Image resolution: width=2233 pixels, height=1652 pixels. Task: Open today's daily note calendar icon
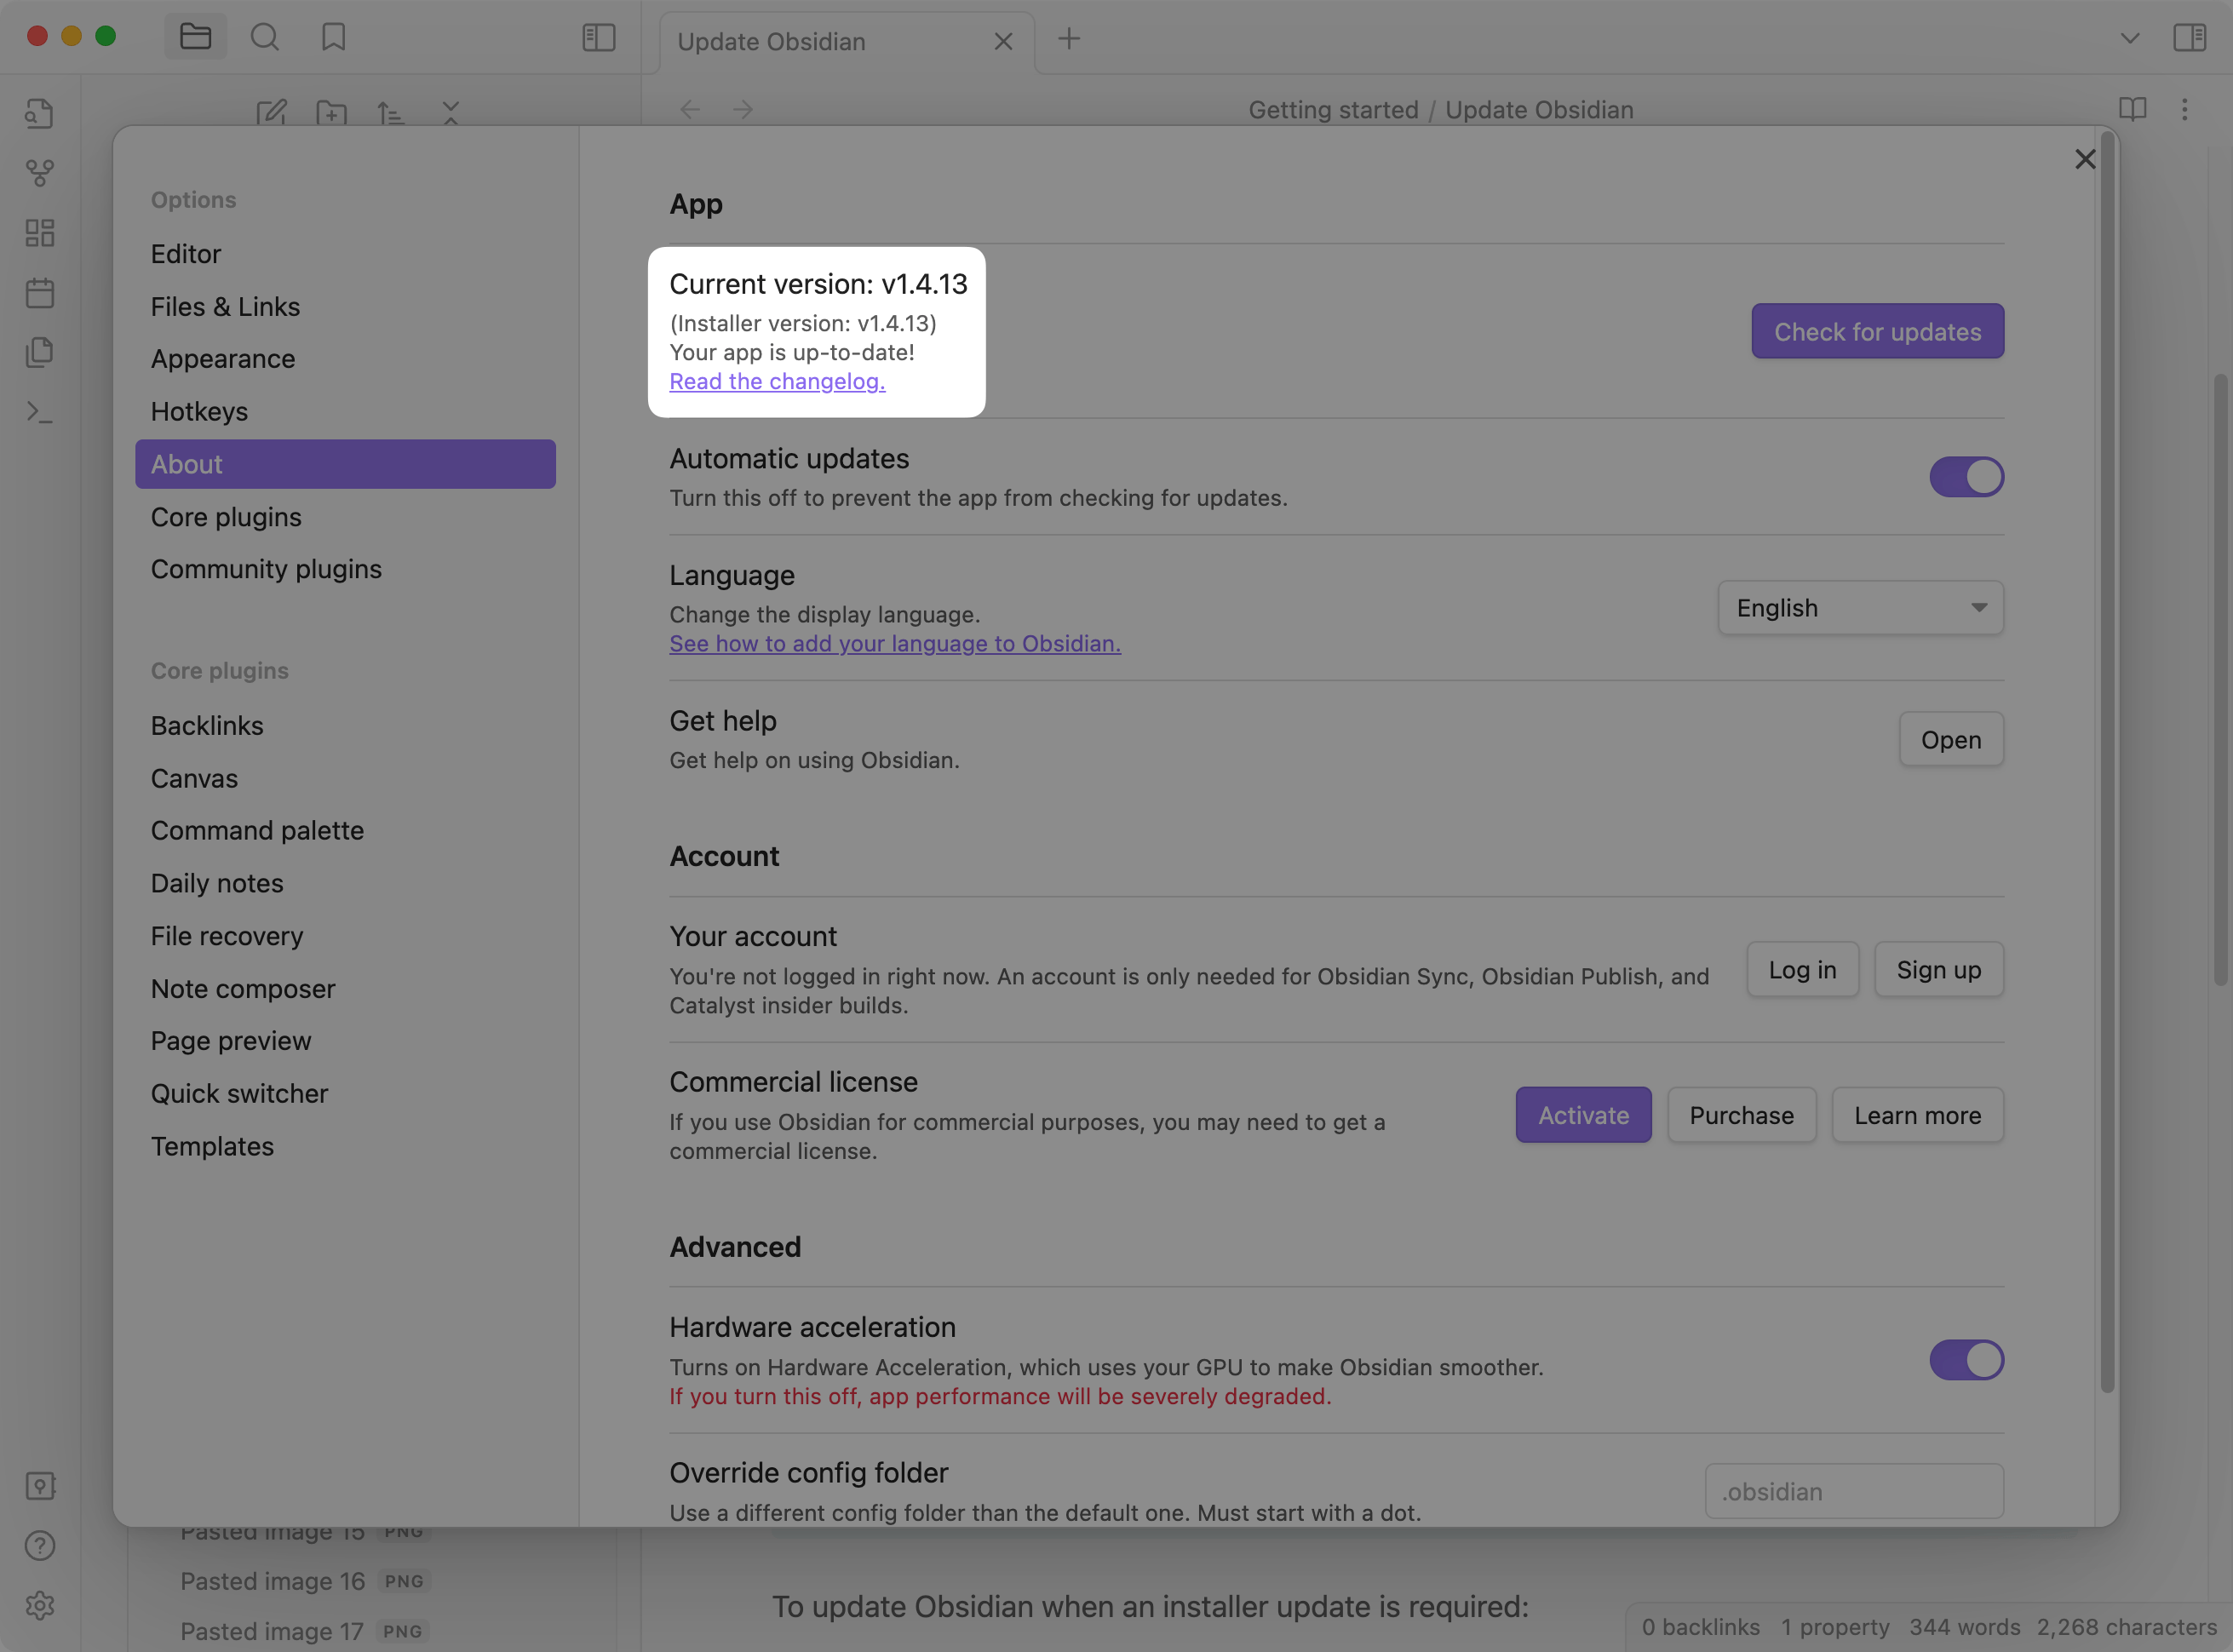point(40,292)
